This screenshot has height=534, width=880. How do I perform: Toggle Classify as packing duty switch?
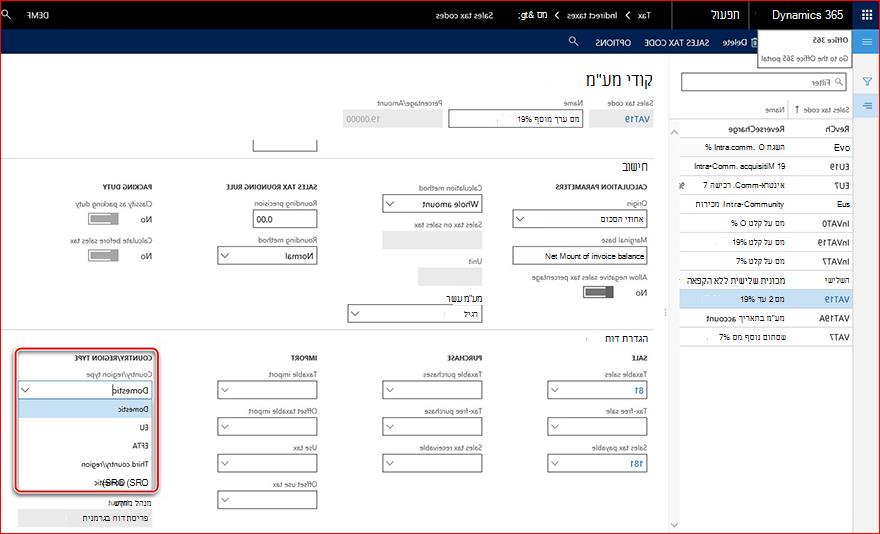(103, 219)
